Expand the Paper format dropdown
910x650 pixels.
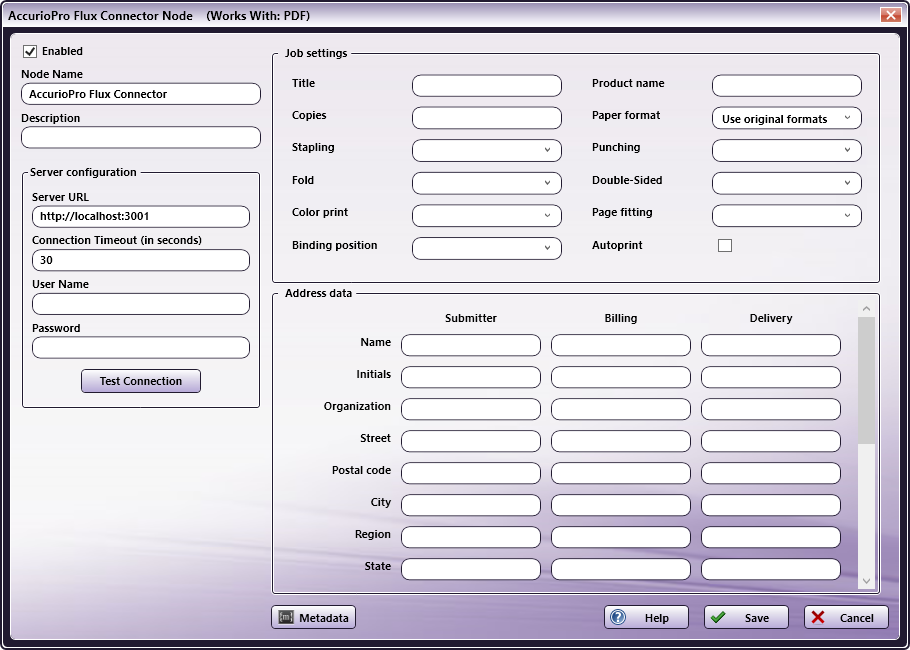click(787, 118)
